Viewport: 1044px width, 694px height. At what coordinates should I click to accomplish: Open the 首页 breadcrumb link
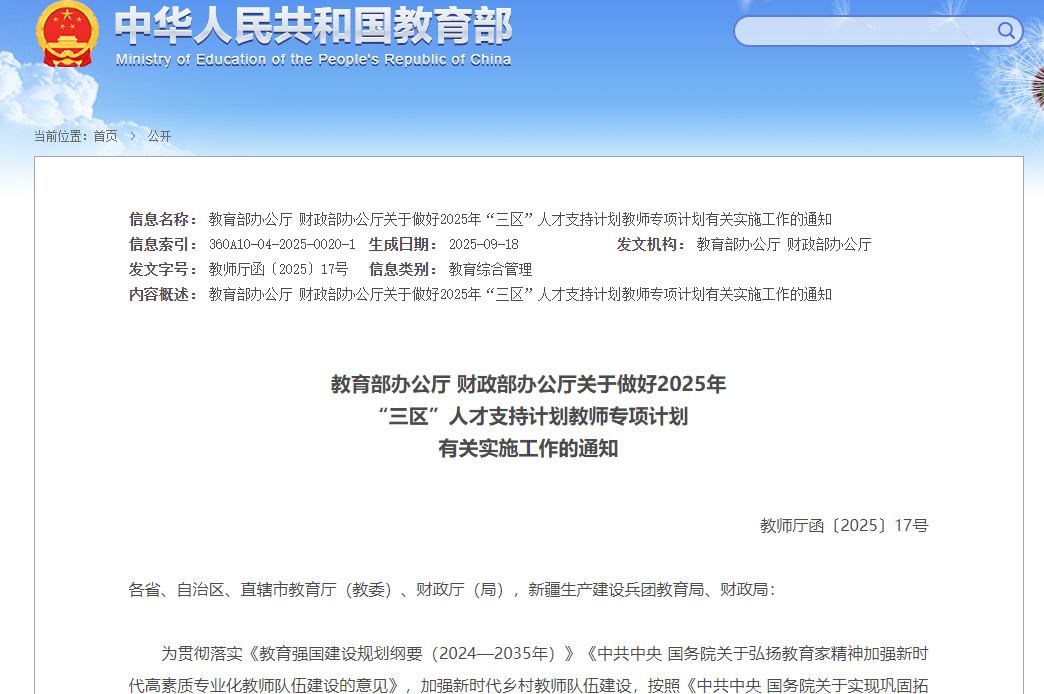tap(104, 135)
